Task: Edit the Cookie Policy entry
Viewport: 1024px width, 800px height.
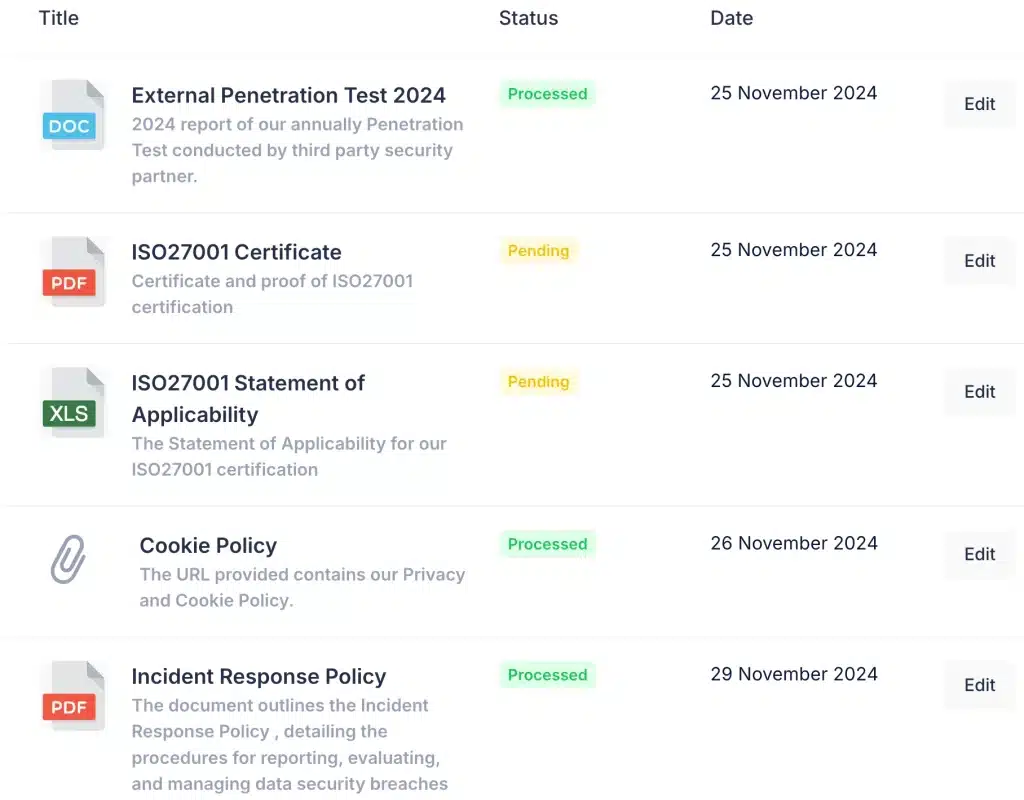Action: pos(979,554)
